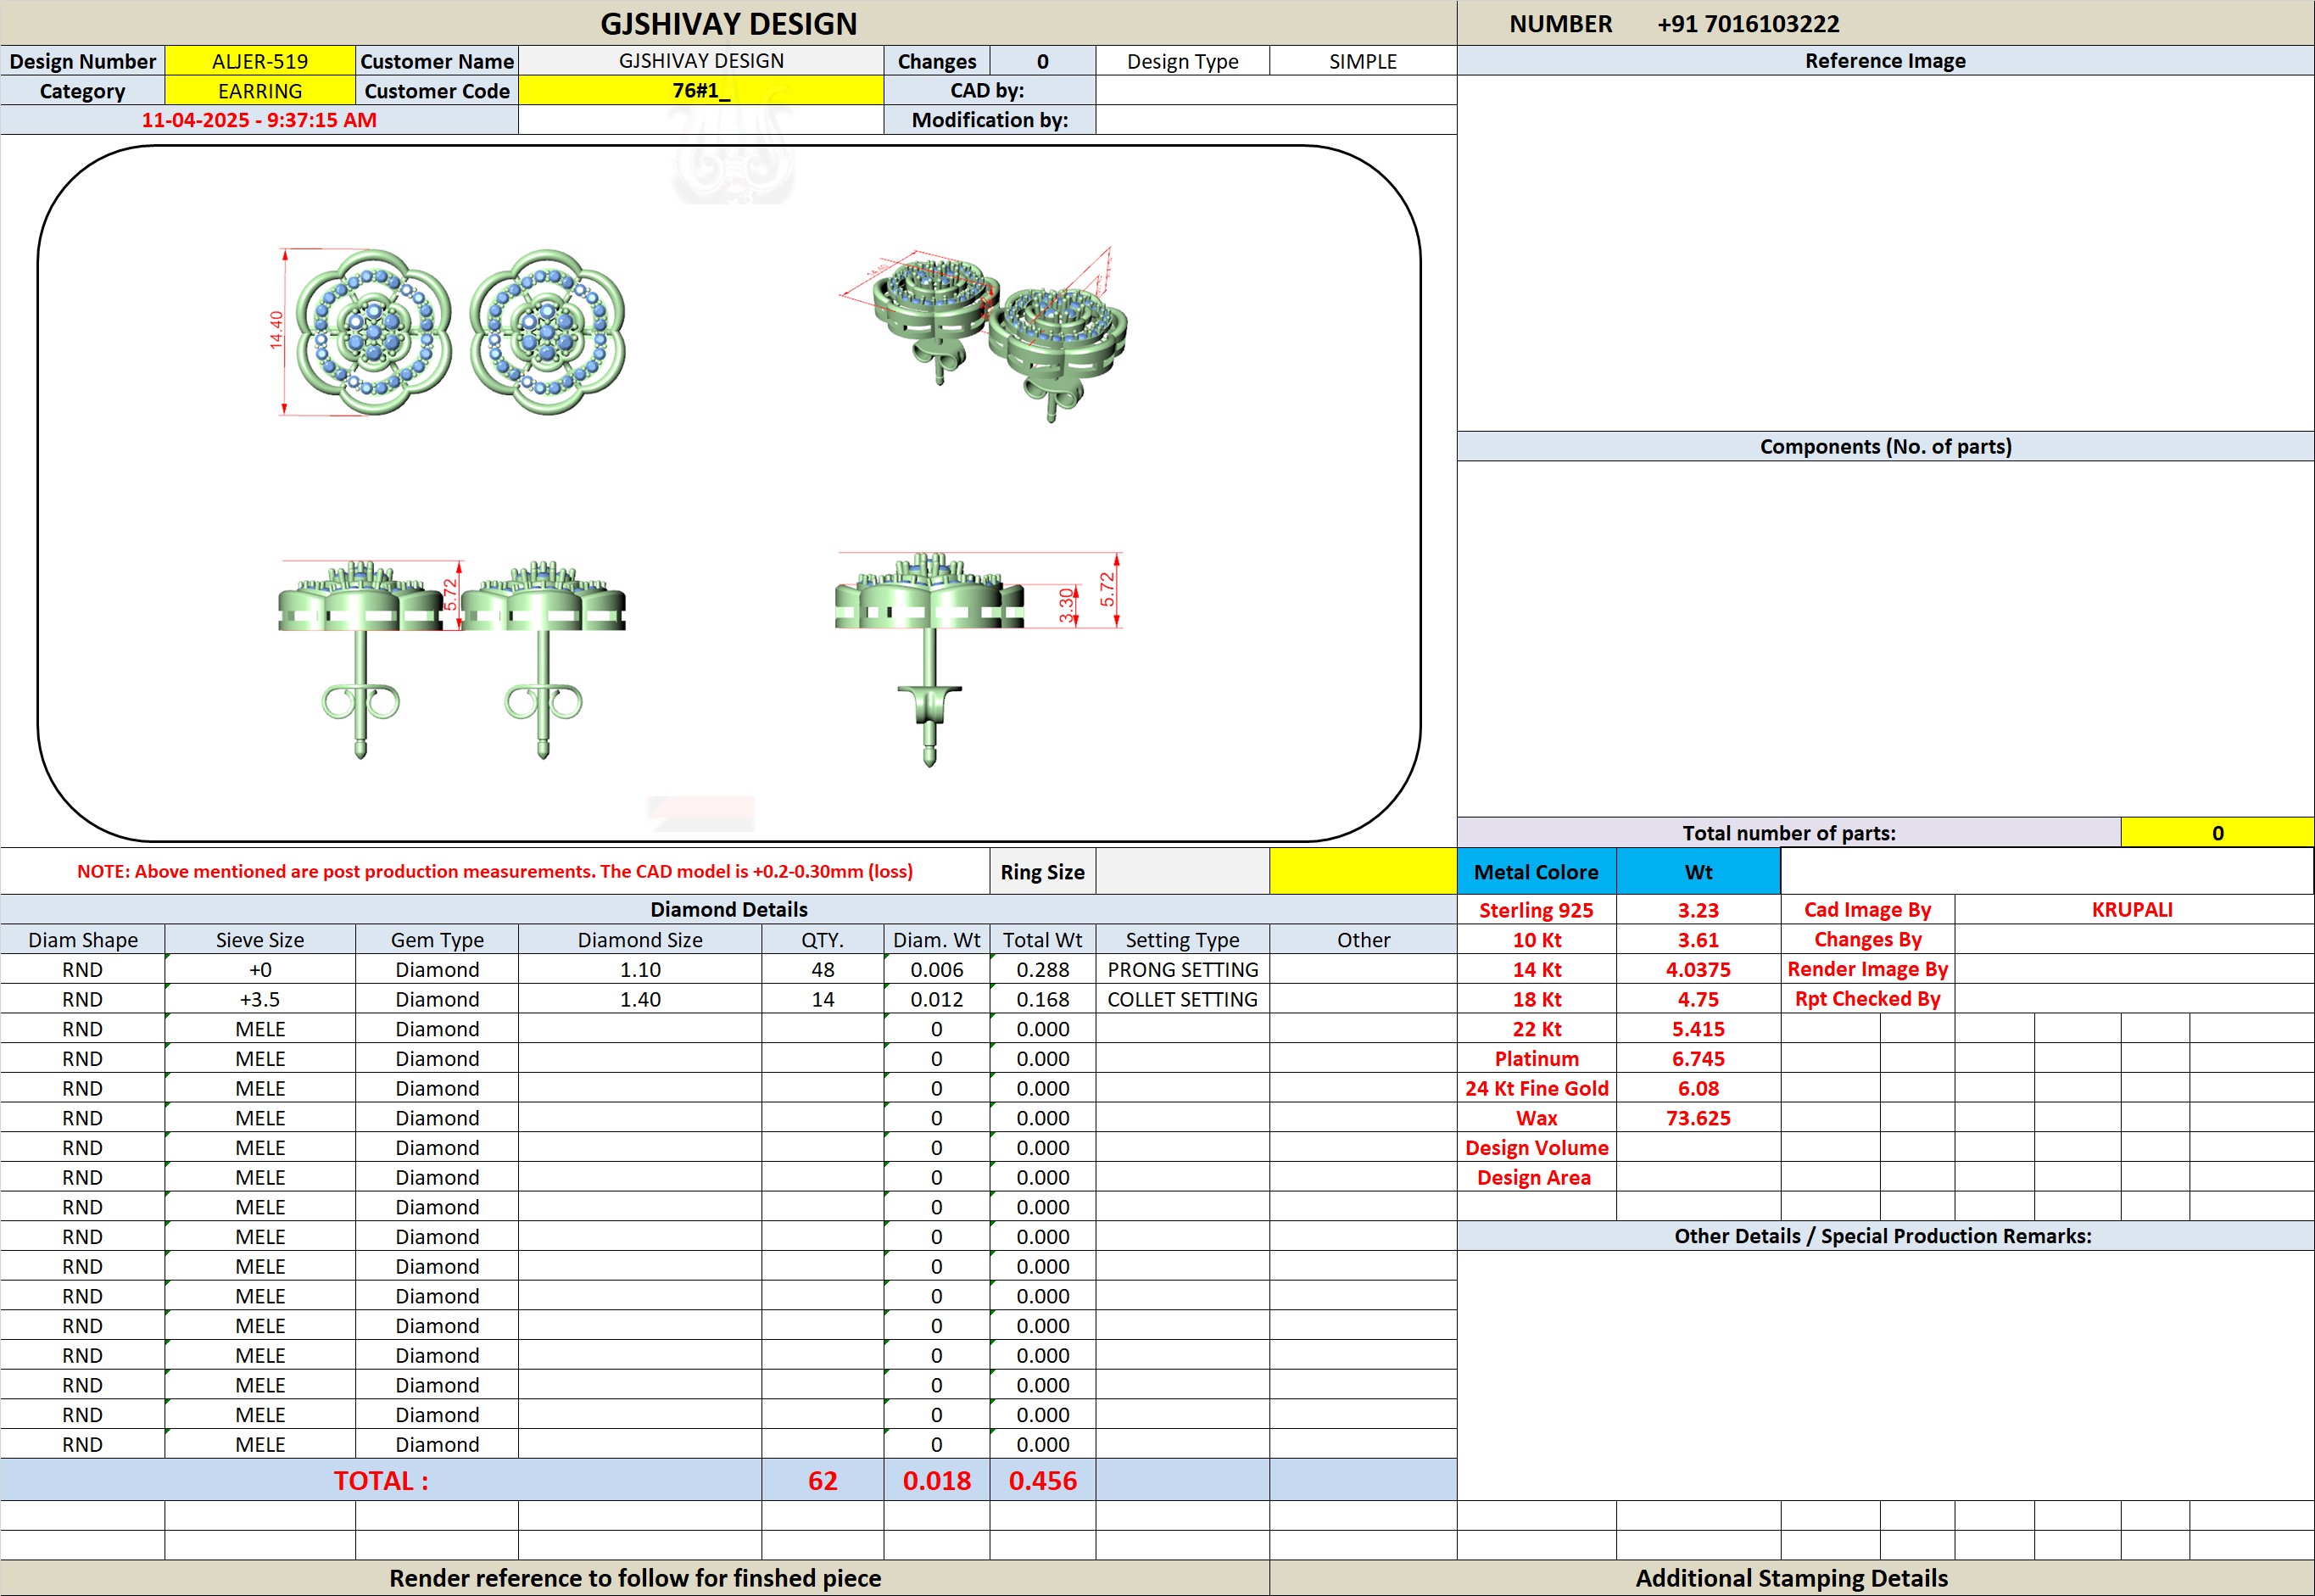This screenshot has width=2315, height=1596.
Task: Click the blue Metal Colore header cell
Action: (1536, 871)
